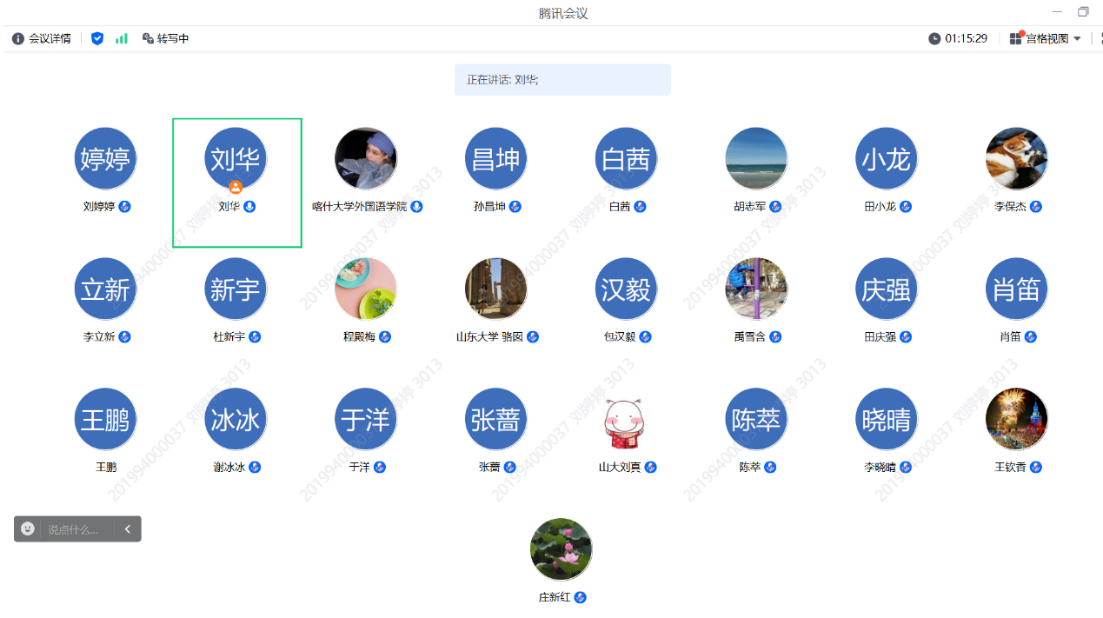Image resolution: width=1103 pixels, height=618 pixels.
Task: Click the 正在讲述: 刘华 speaker banner
Action: [562, 80]
